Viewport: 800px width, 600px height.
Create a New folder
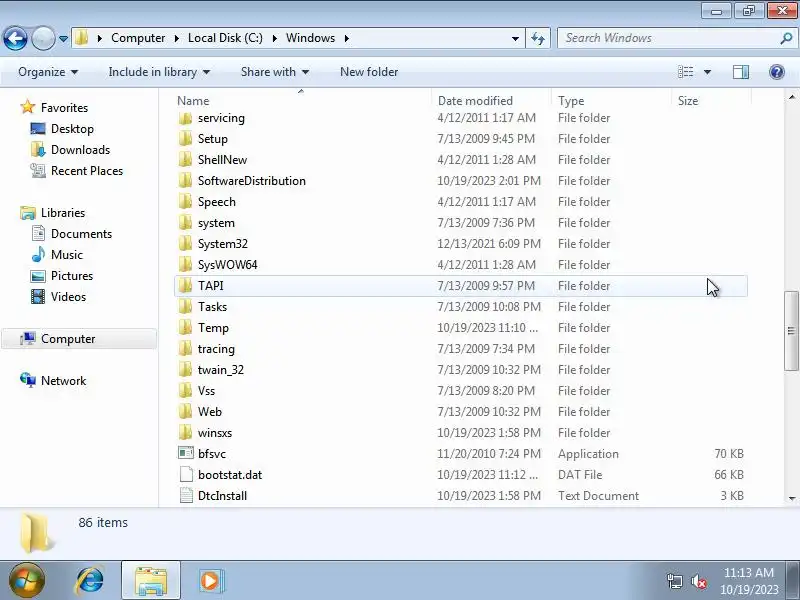tap(369, 72)
